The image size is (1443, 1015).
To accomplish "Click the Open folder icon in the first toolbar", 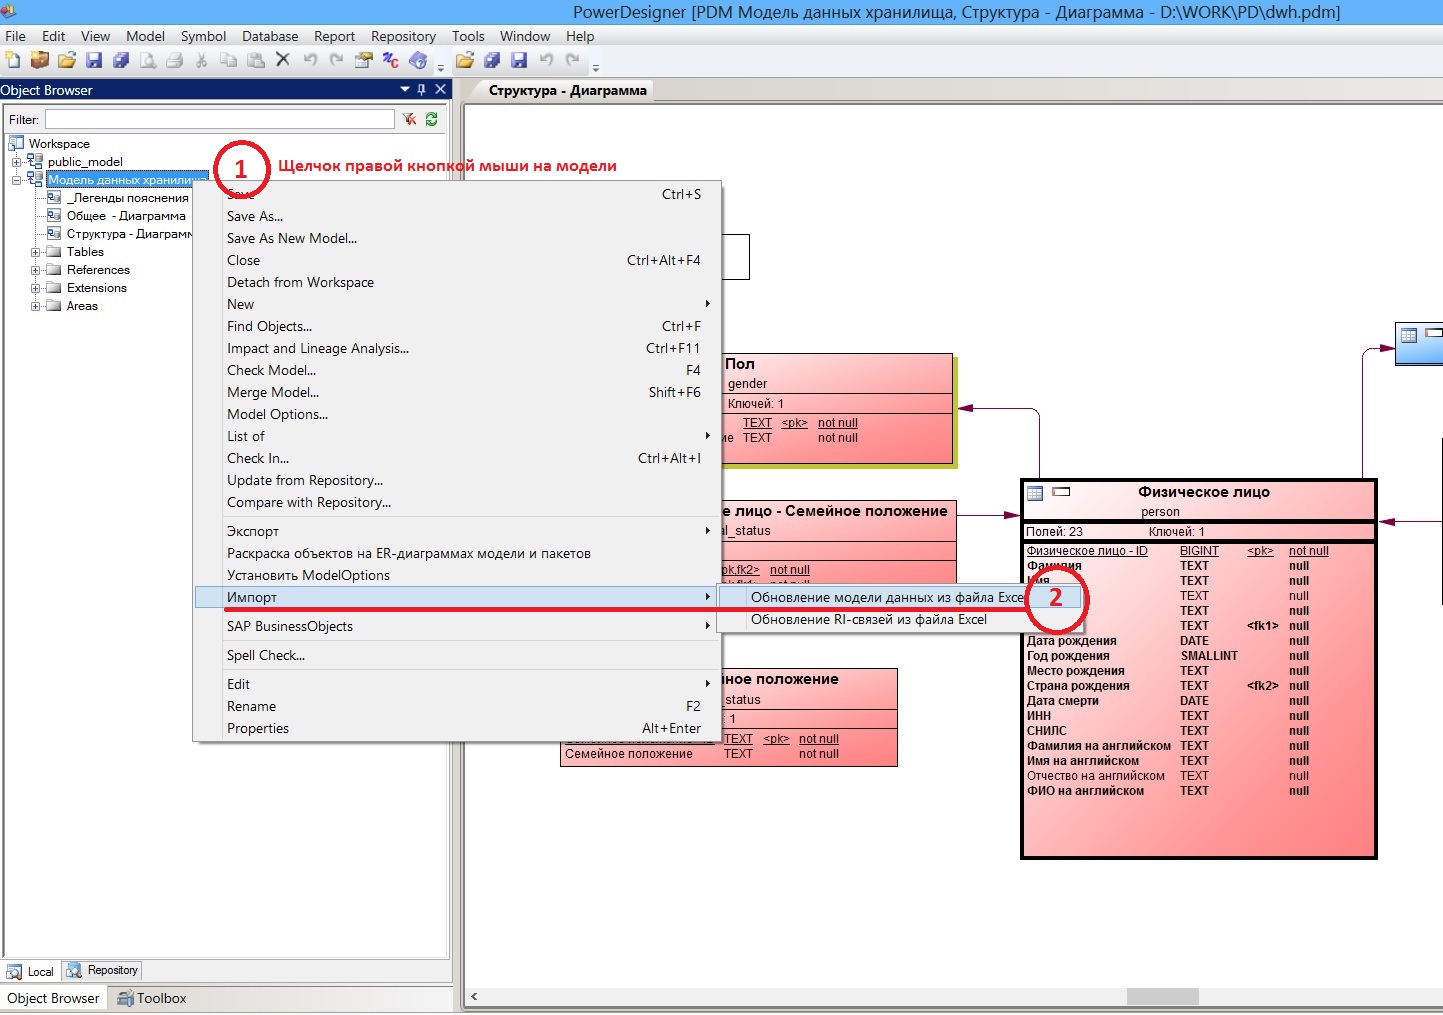I will (67, 60).
